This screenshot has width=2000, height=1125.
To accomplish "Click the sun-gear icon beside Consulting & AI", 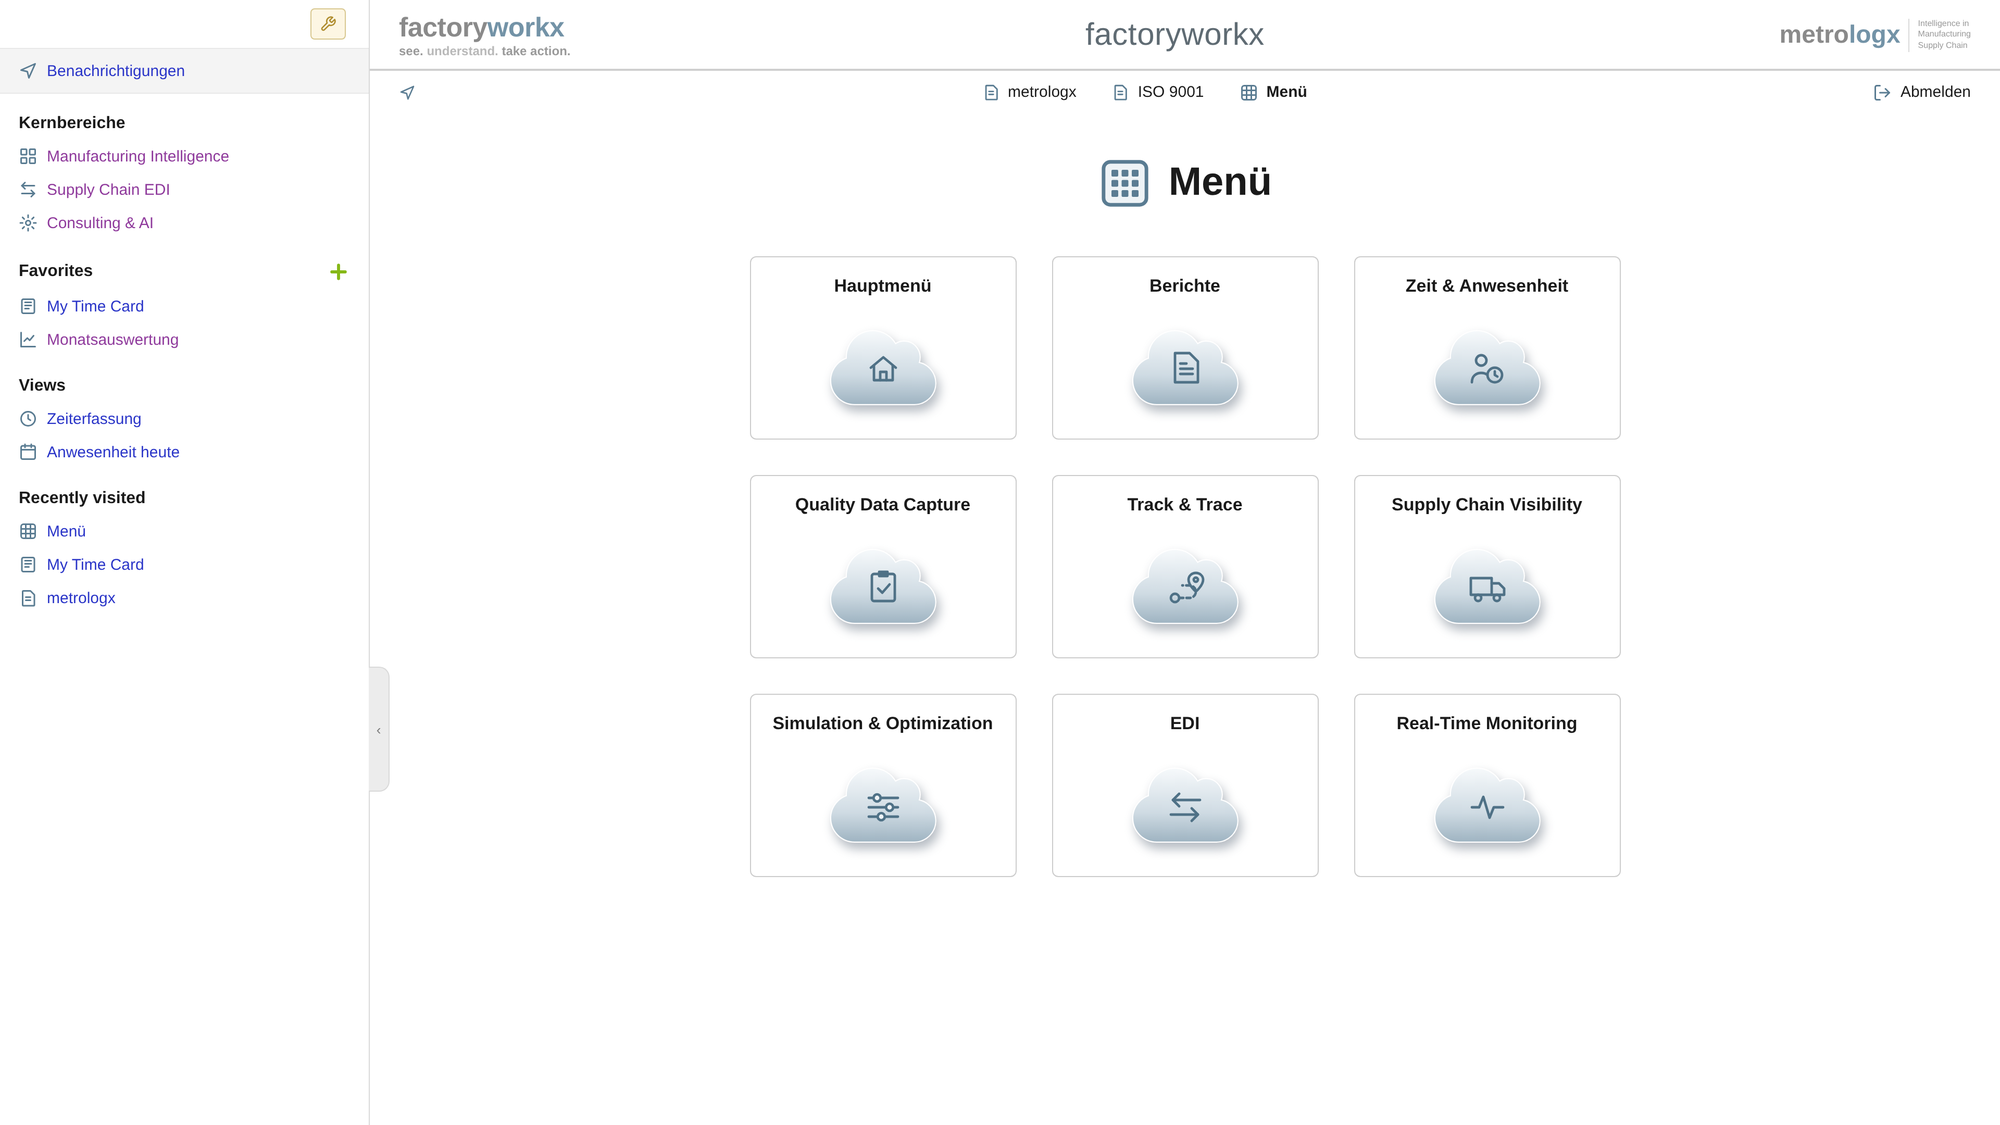I will [x=28, y=223].
